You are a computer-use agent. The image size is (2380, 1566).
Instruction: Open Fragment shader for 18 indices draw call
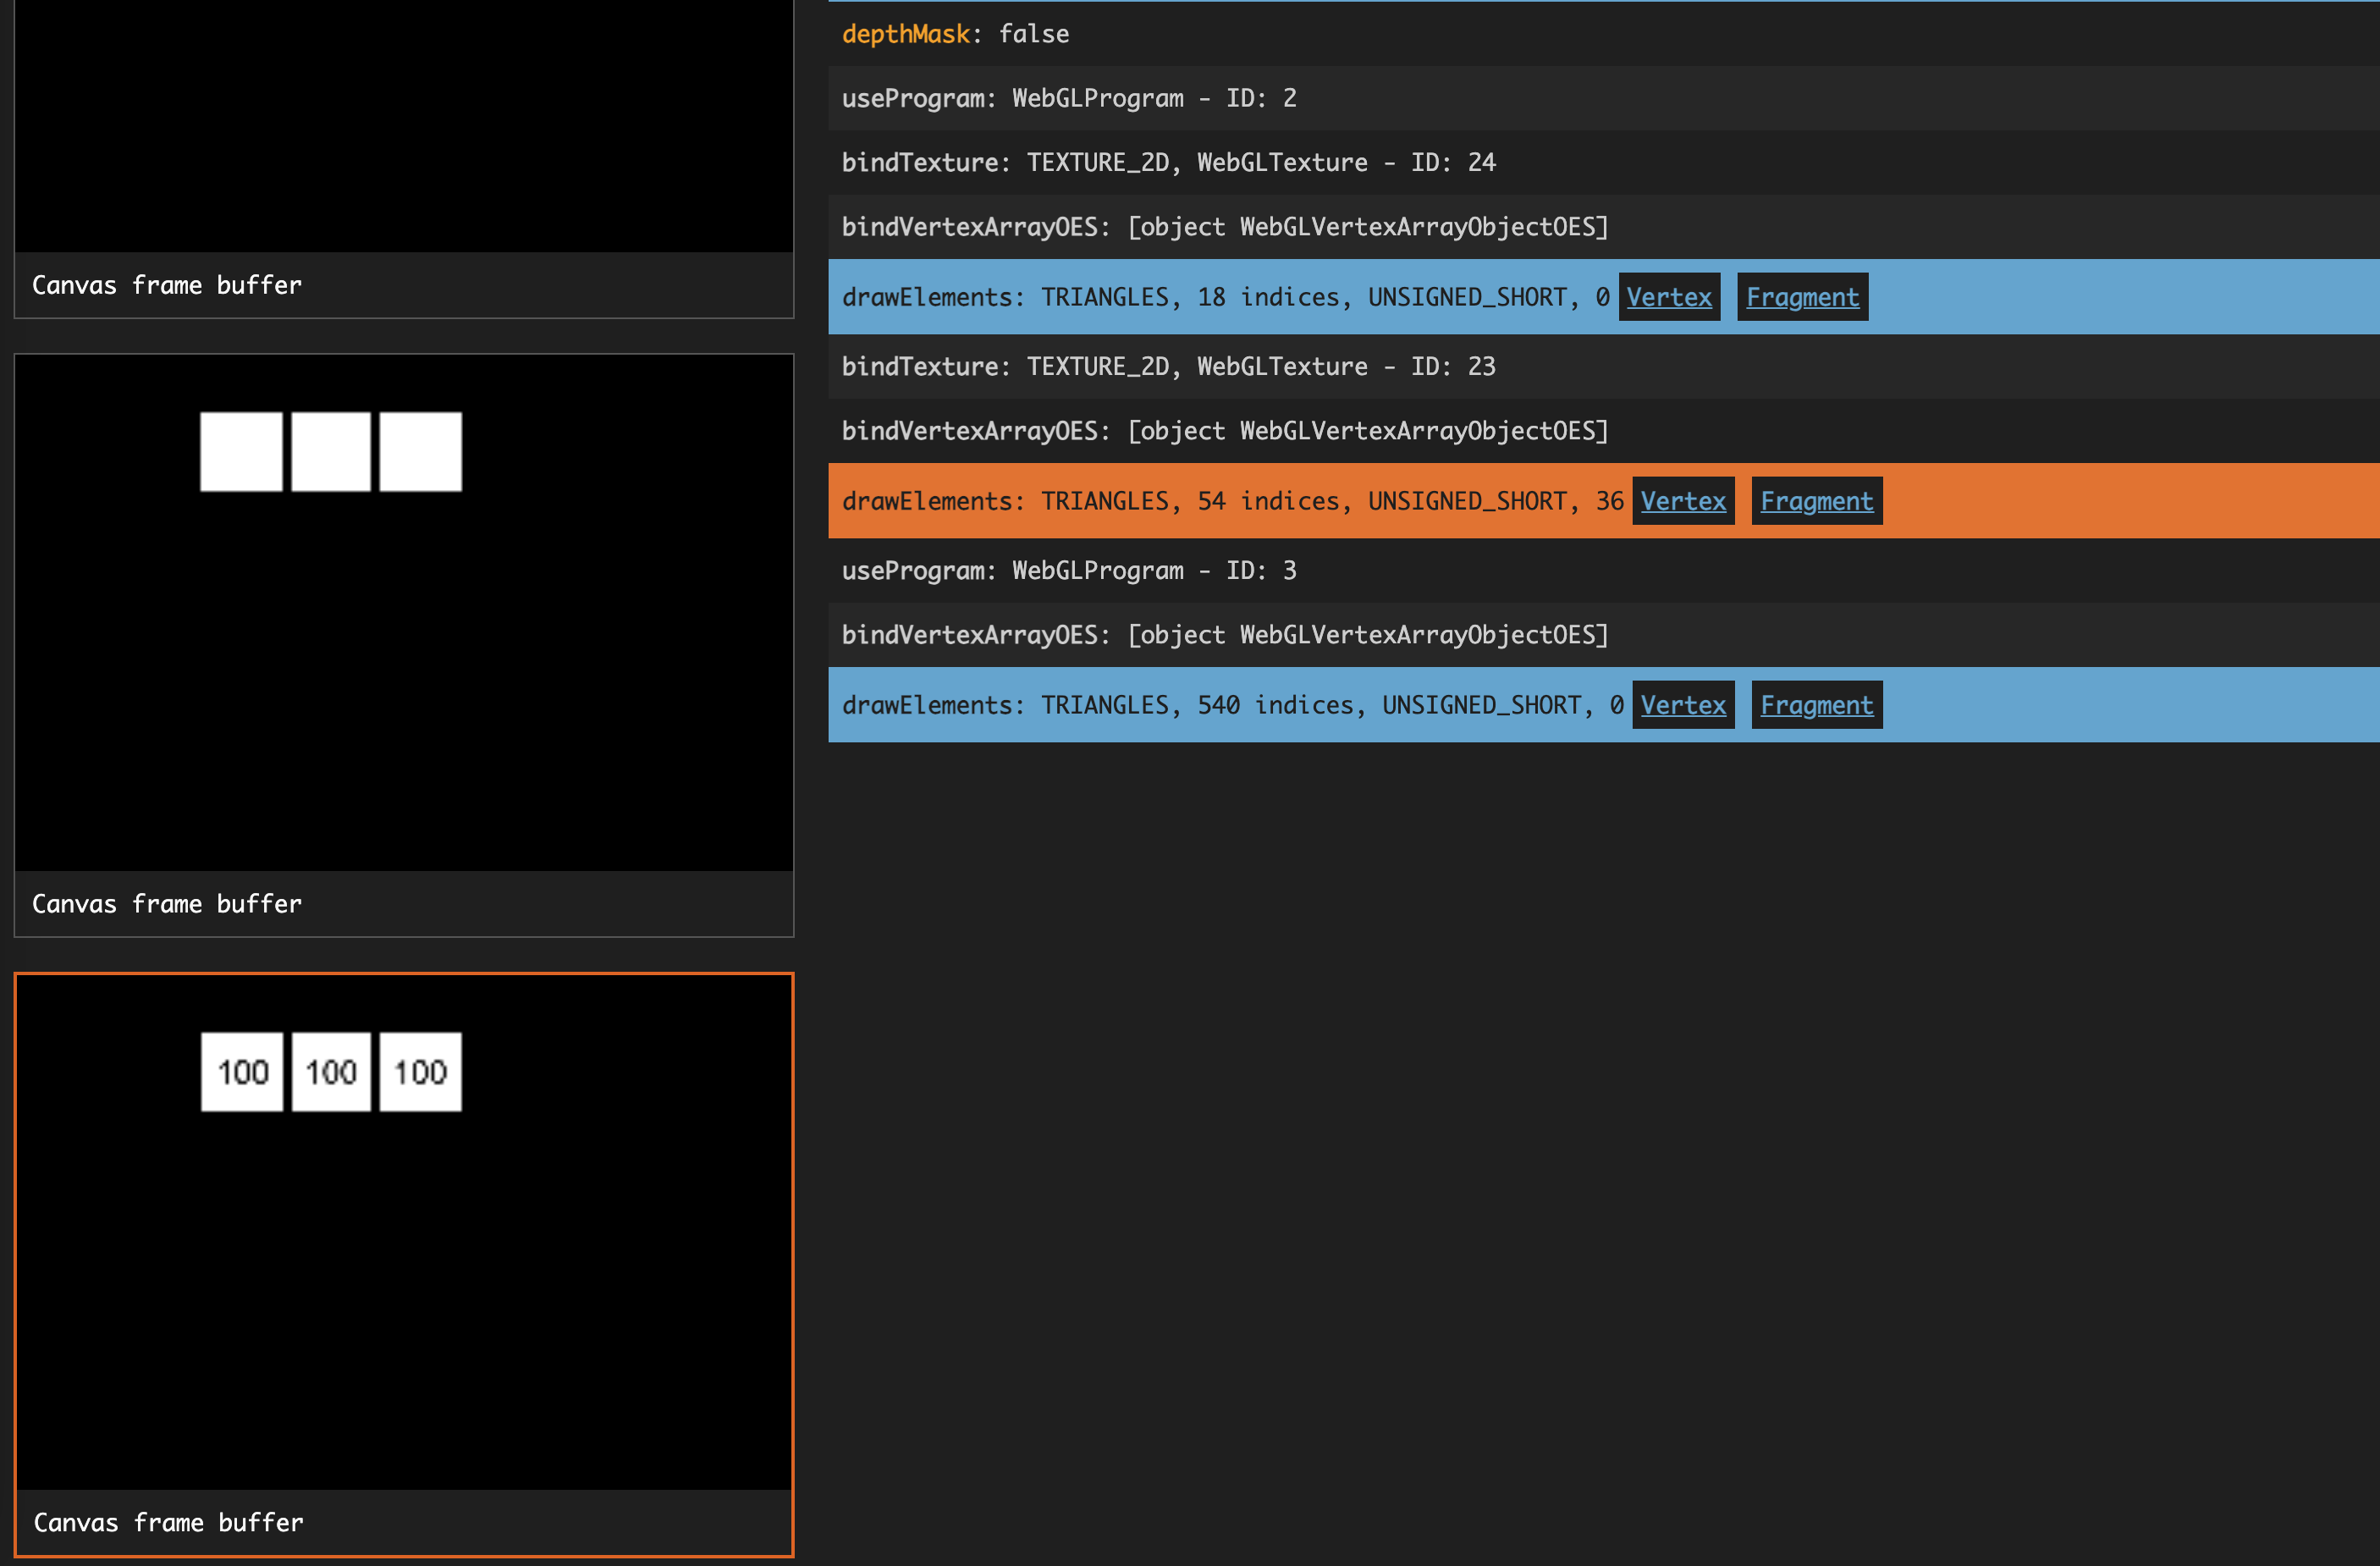point(1802,297)
